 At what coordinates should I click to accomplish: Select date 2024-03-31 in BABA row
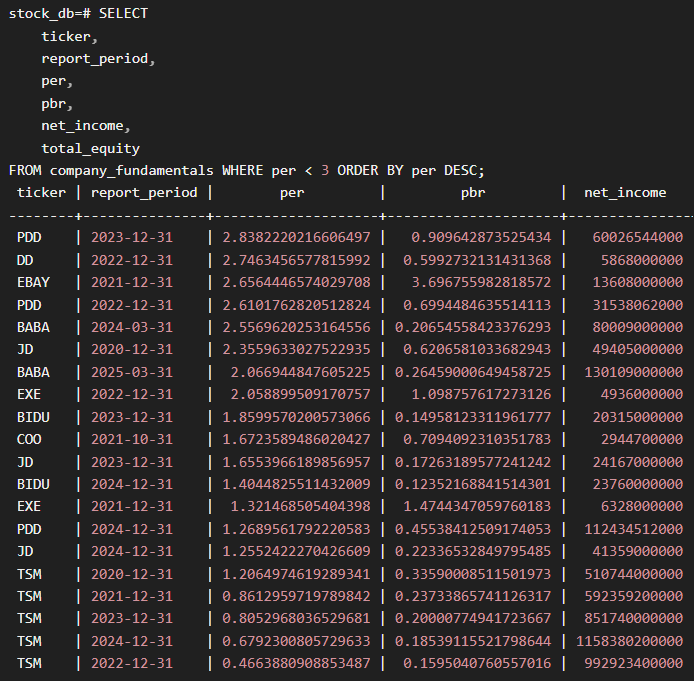132,327
